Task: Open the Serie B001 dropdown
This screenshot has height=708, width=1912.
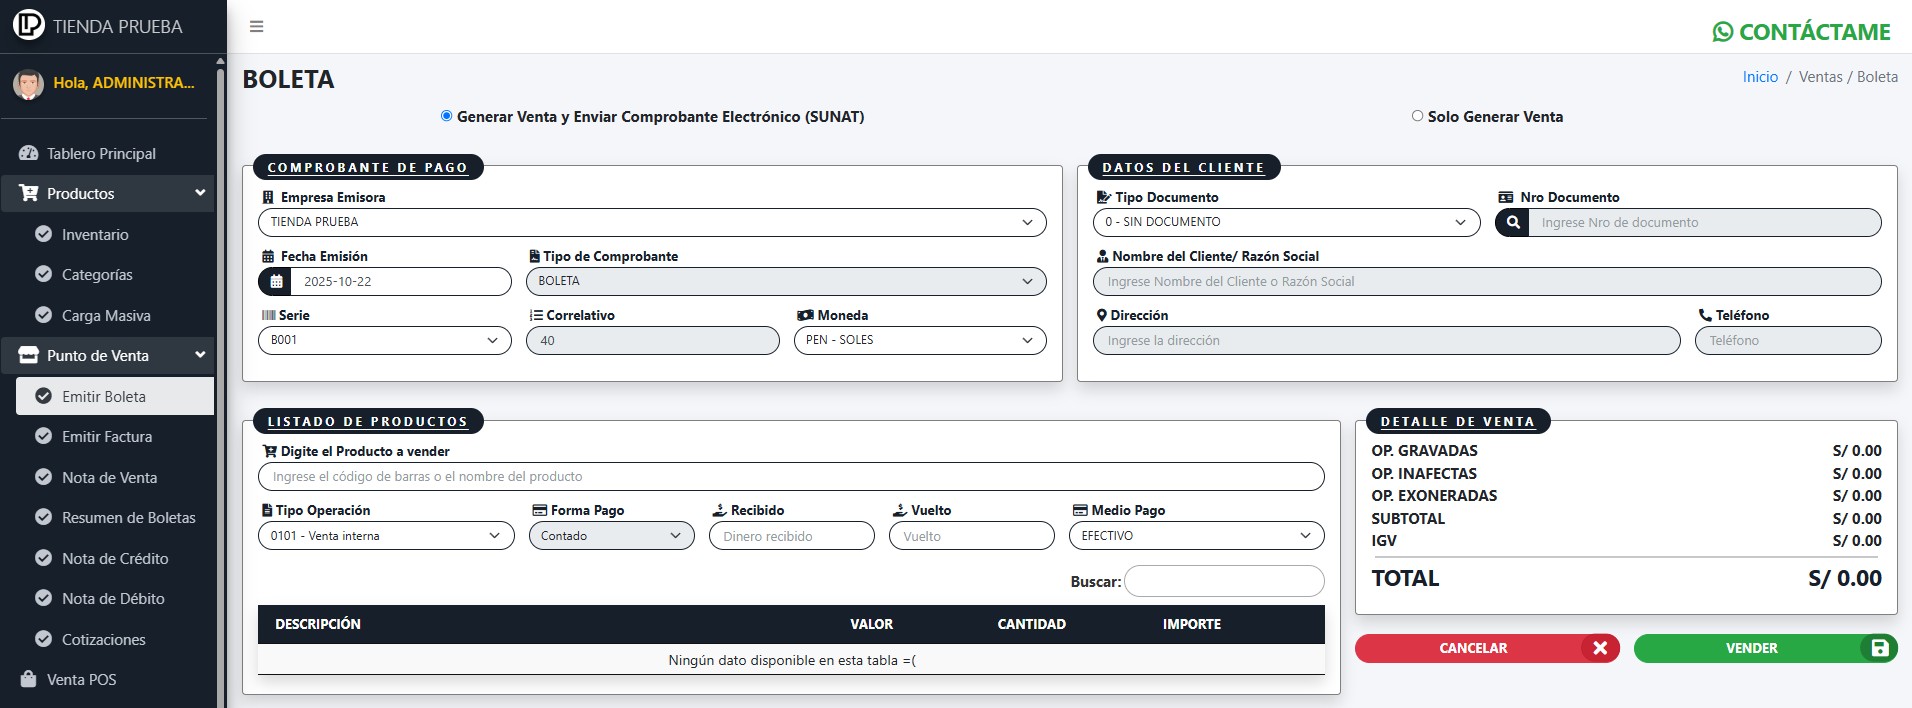Action: pos(384,340)
